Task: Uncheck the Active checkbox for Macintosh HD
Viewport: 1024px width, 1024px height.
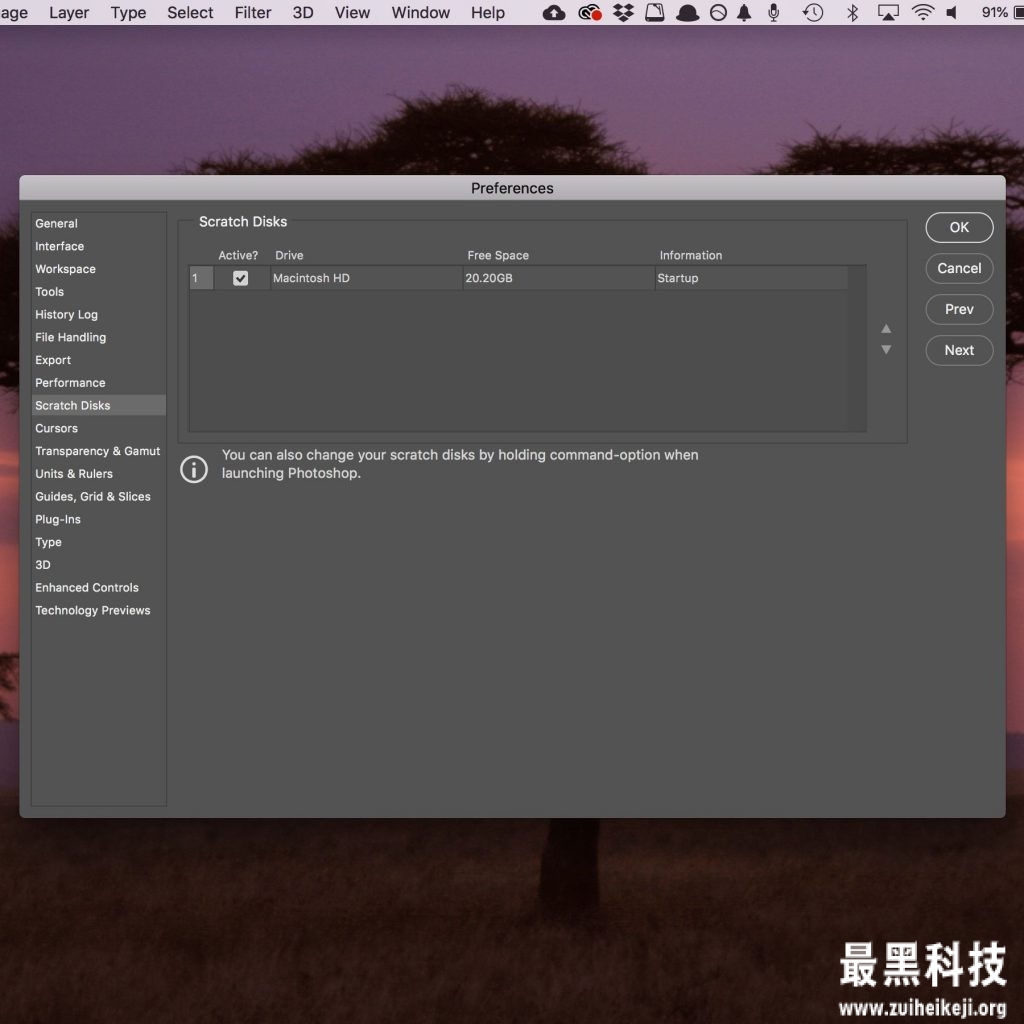Action: [240, 278]
